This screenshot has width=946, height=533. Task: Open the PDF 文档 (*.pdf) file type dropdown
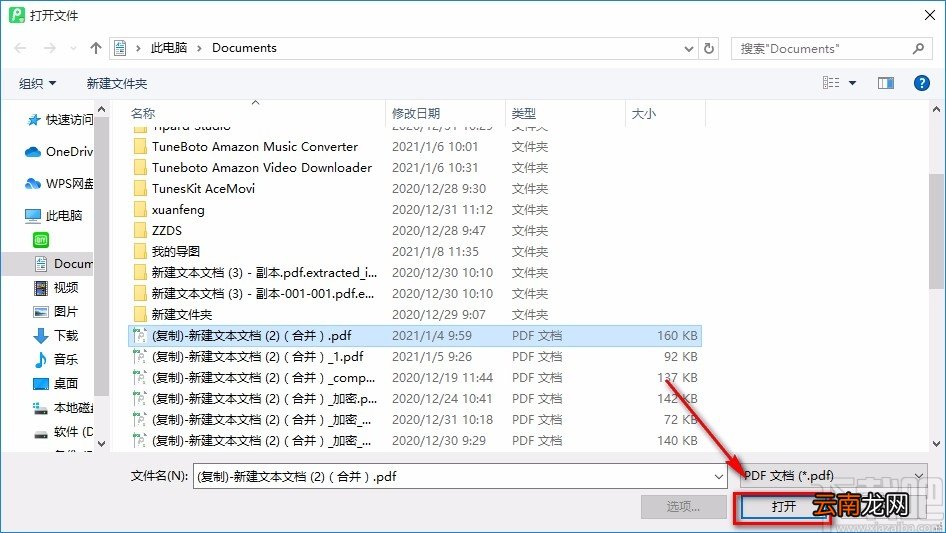[834, 476]
